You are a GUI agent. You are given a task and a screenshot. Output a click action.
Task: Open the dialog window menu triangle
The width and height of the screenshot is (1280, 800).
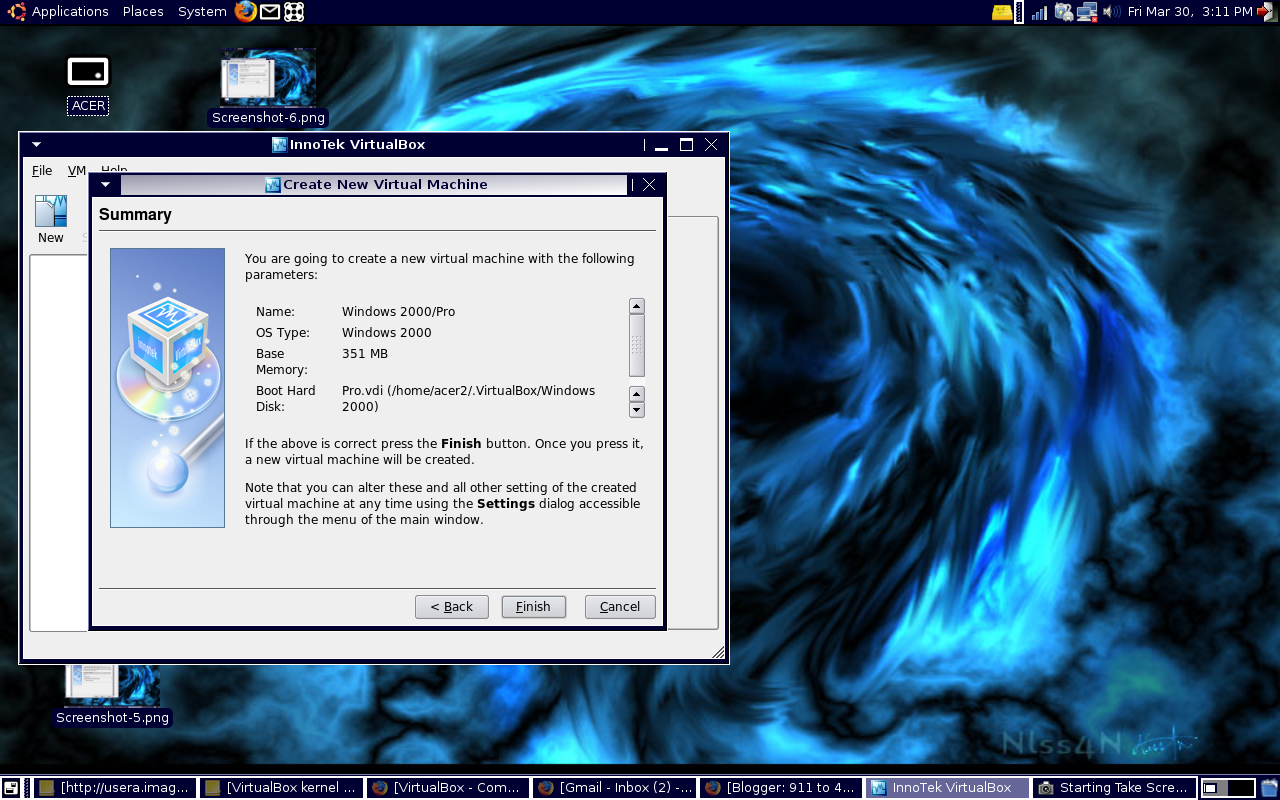click(x=105, y=184)
